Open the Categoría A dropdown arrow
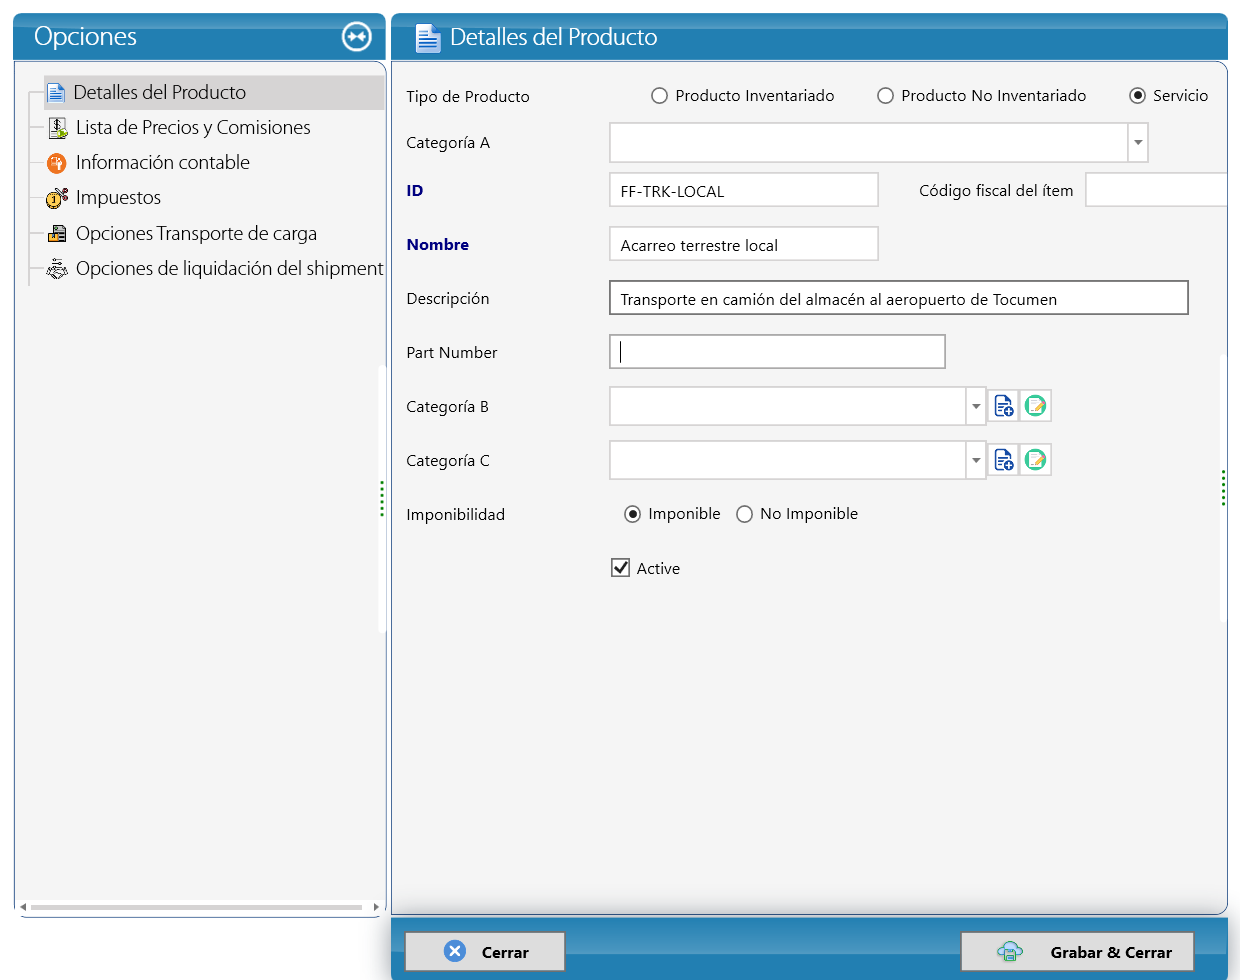Image resolution: width=1240 pixels, height=980 pixels. point(1138,143)
